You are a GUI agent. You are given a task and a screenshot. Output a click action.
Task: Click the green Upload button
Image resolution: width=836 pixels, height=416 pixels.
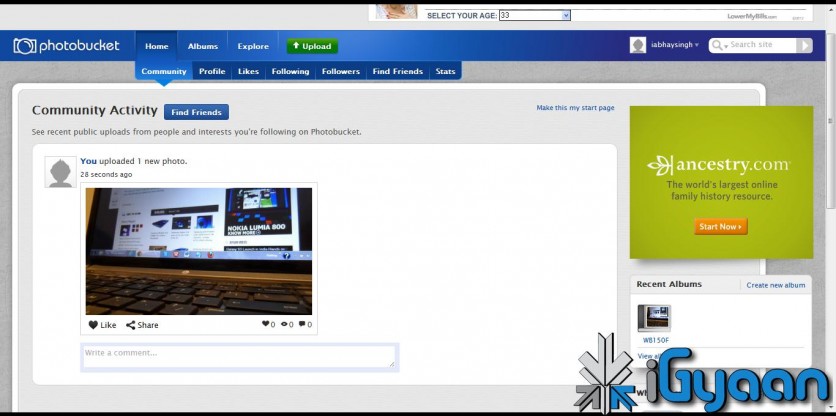312,46
